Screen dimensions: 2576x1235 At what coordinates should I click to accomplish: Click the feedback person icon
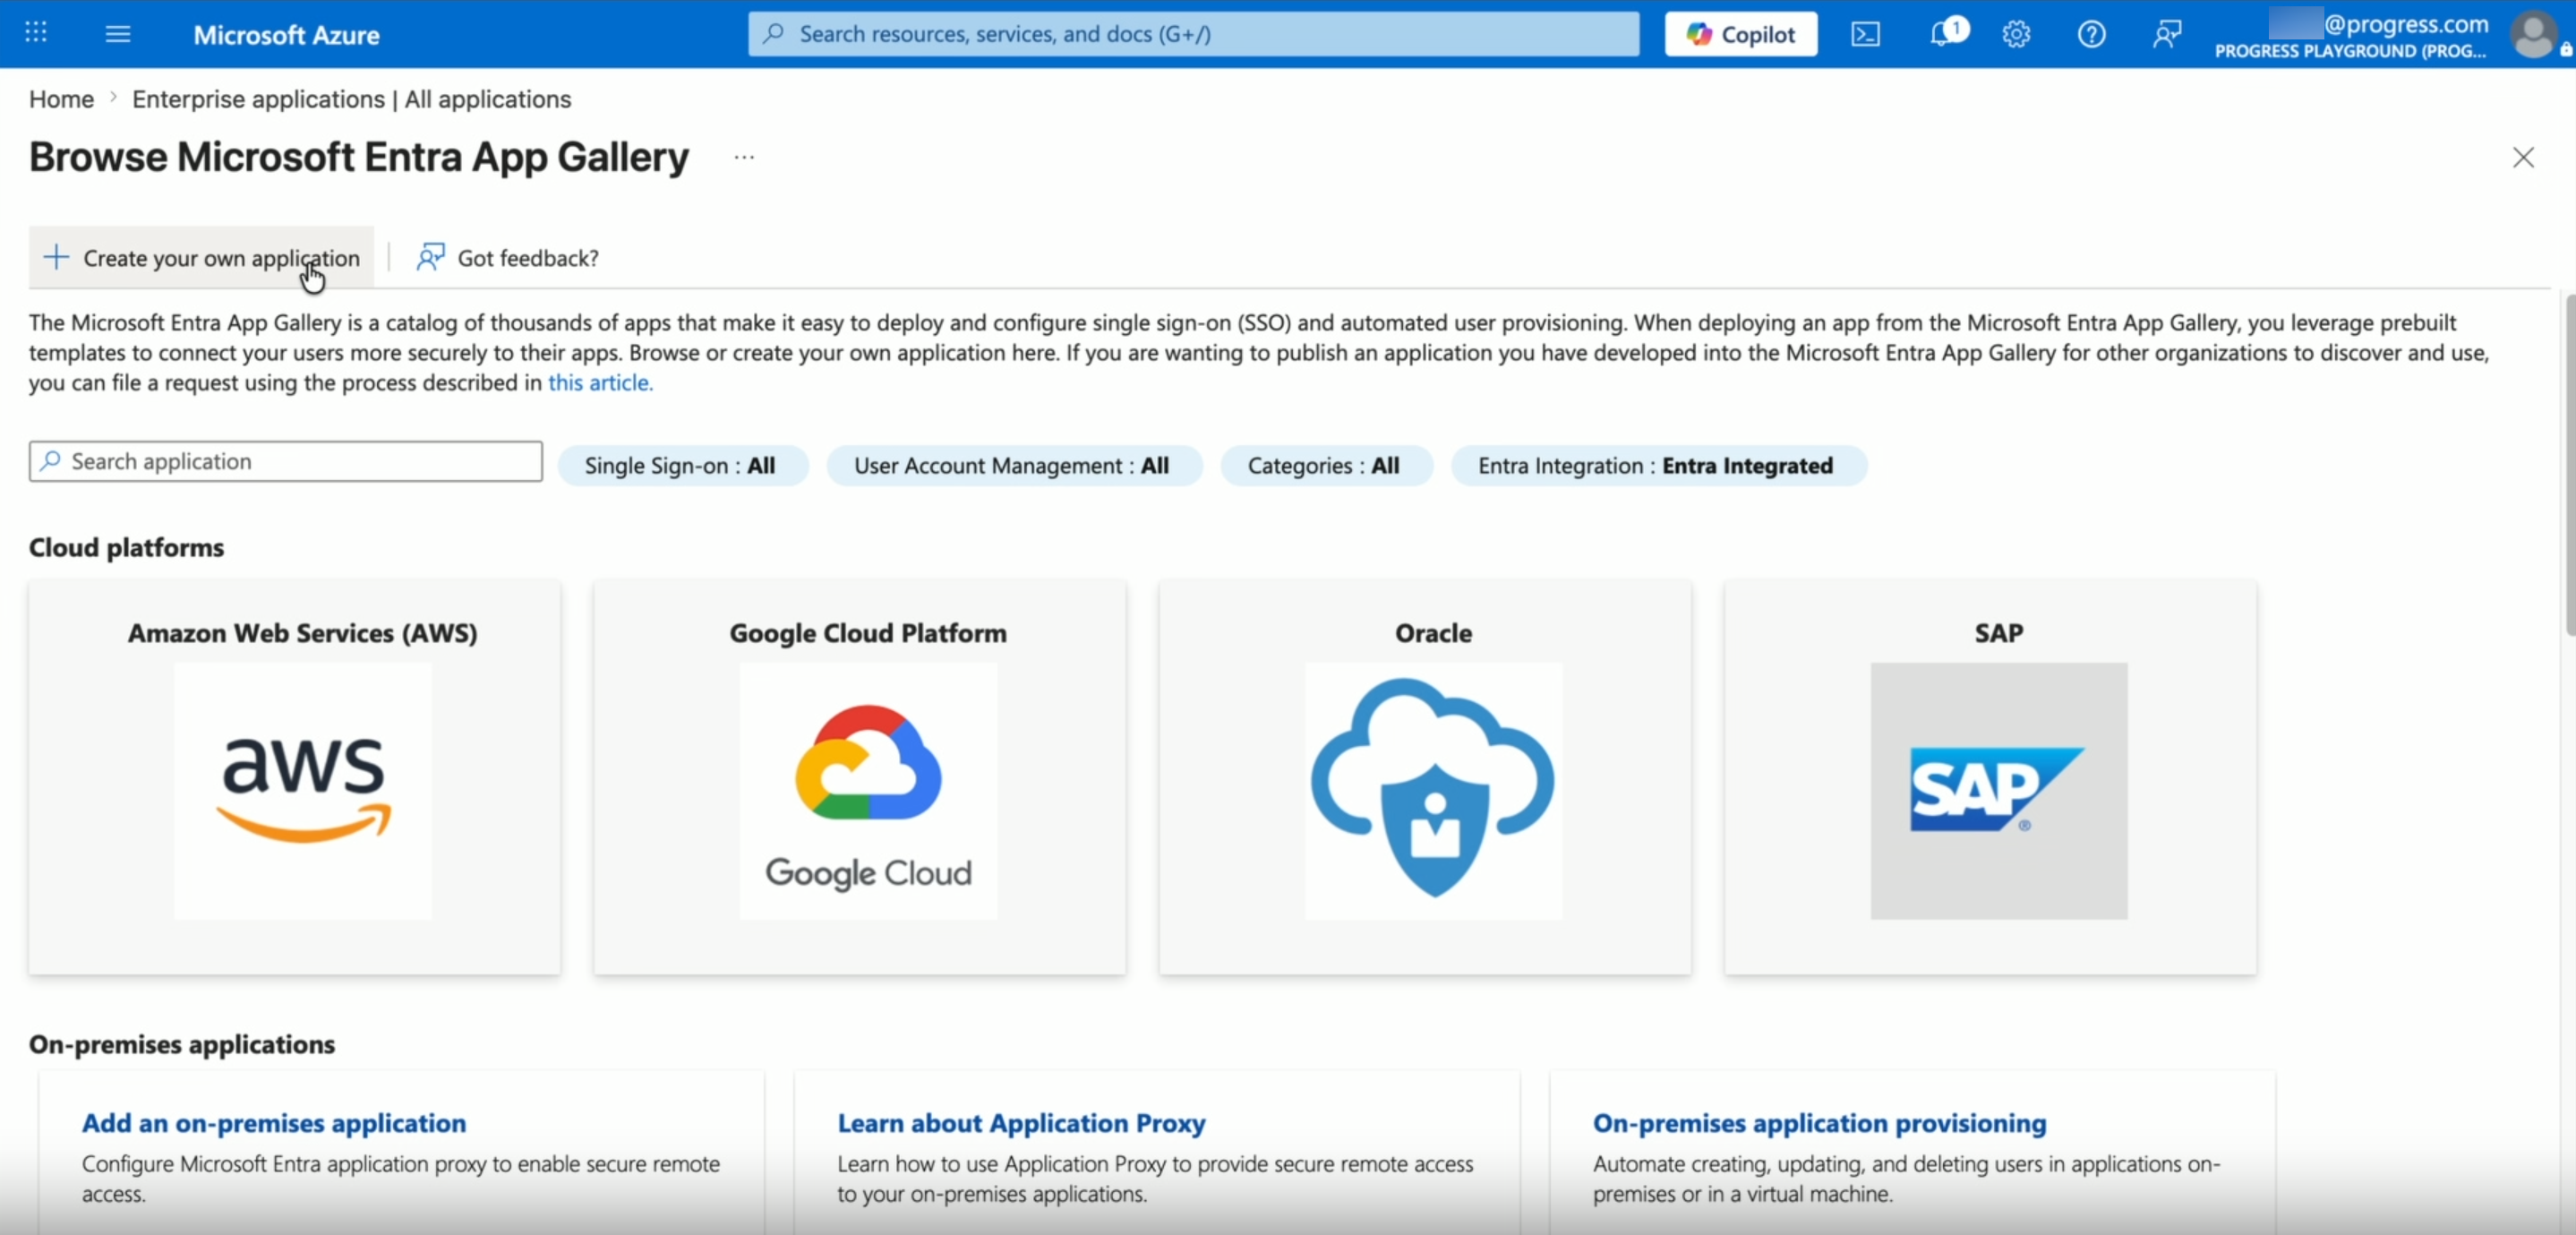(431, 257)
